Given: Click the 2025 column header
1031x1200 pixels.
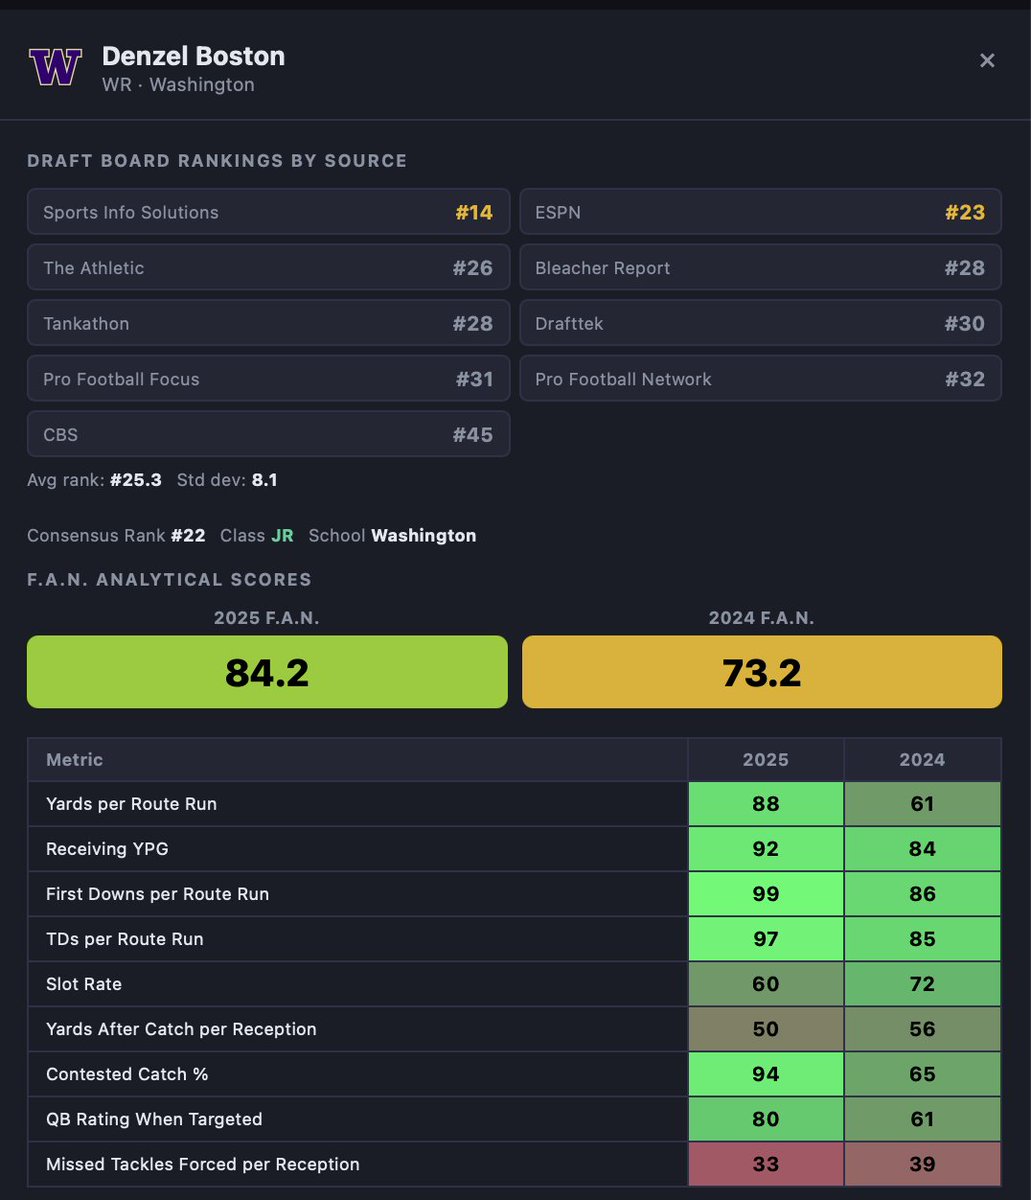Looking at the screenshot, I should [766, 760].
